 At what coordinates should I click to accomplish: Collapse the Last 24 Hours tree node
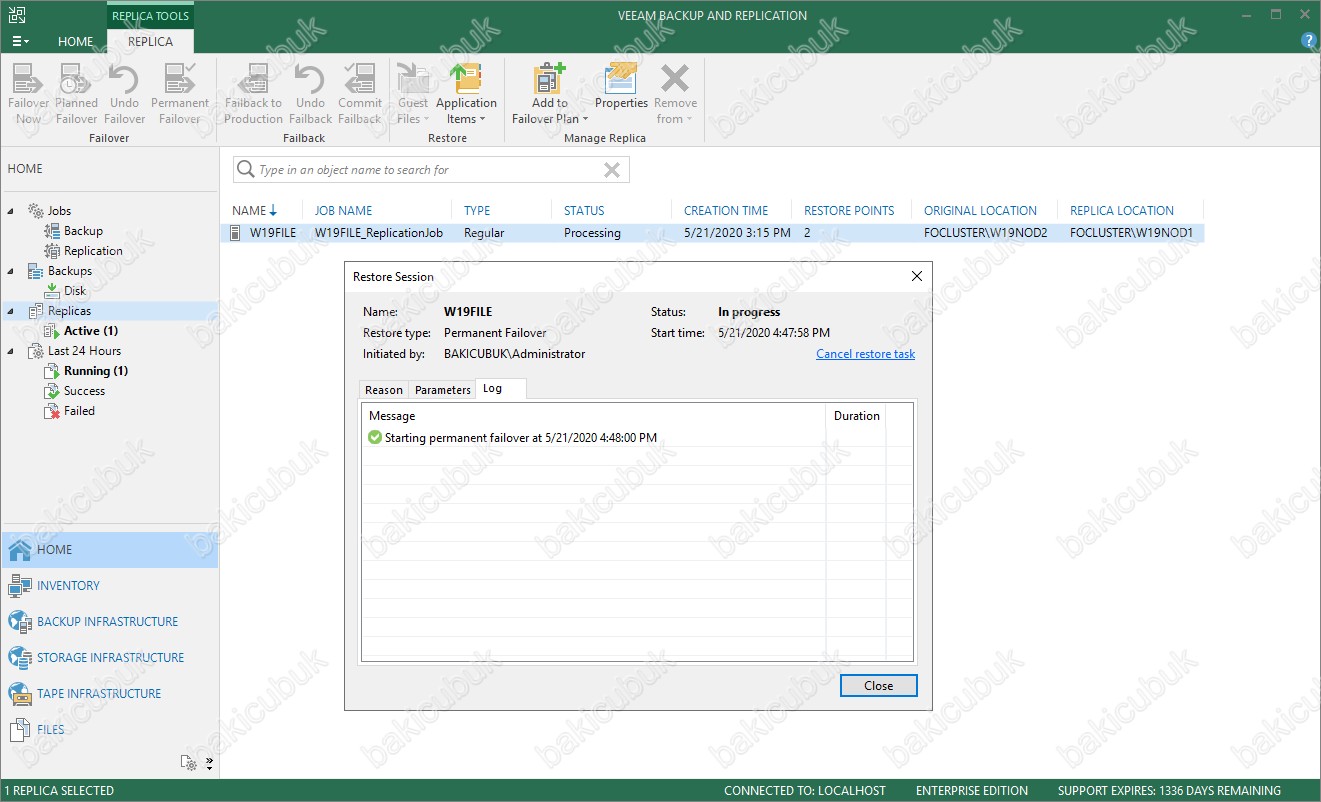click(x=12, y=351)
